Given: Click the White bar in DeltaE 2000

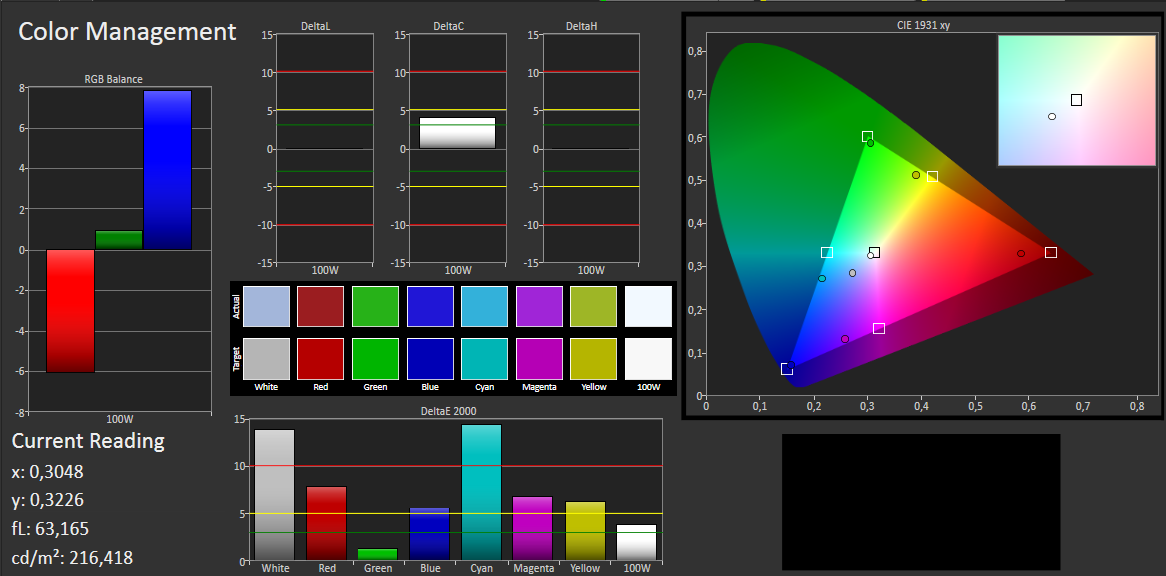Looking at the screenshot, I should click(274, 495).
